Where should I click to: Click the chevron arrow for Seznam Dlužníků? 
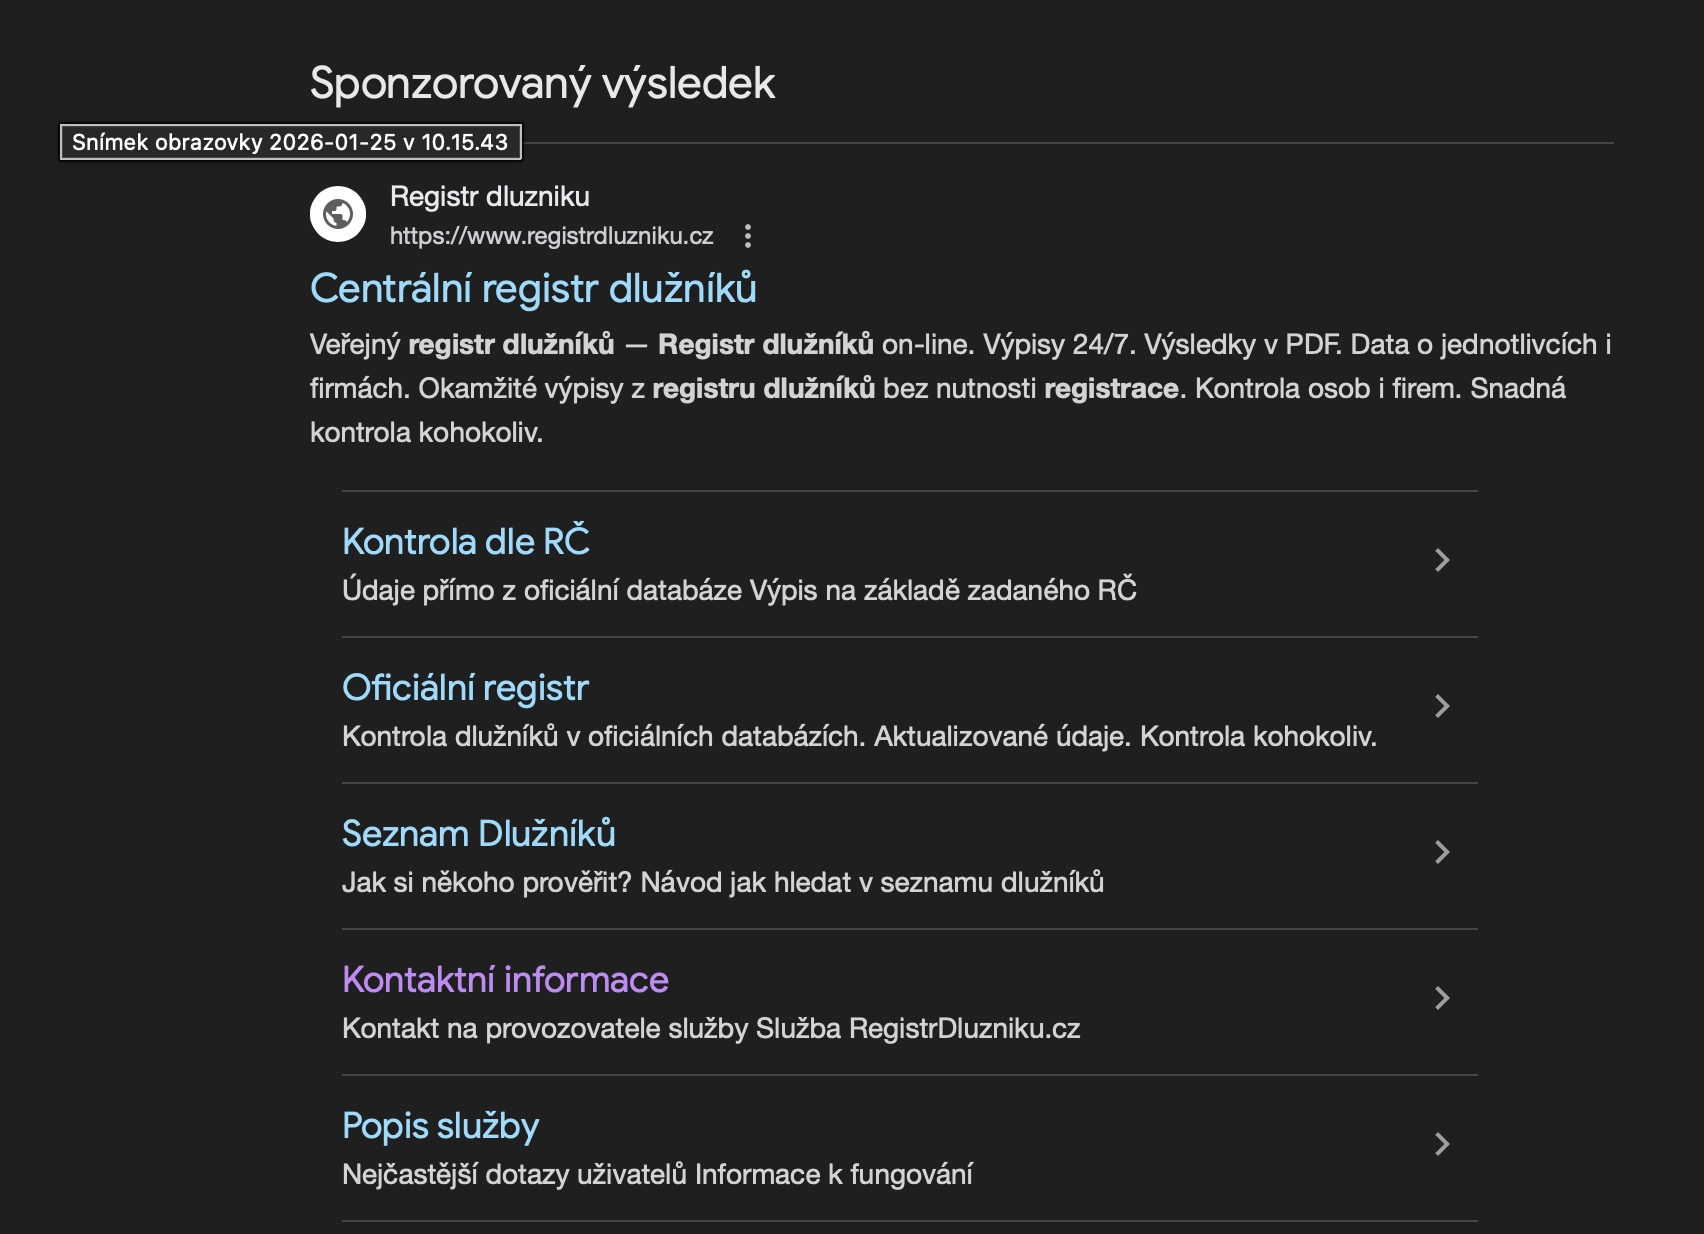point(1441,852)
